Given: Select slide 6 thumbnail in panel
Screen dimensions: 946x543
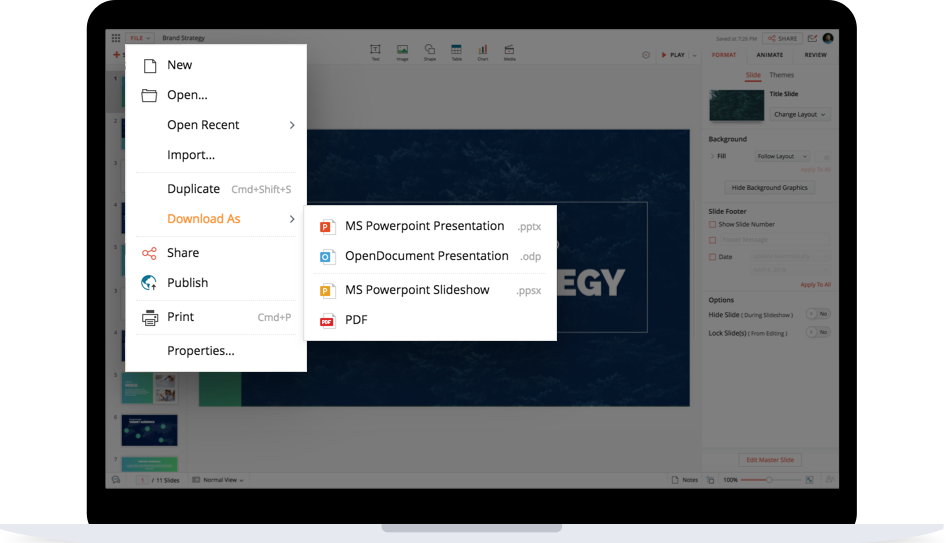Looking at the screenshot, I should [x=149, y=430].
